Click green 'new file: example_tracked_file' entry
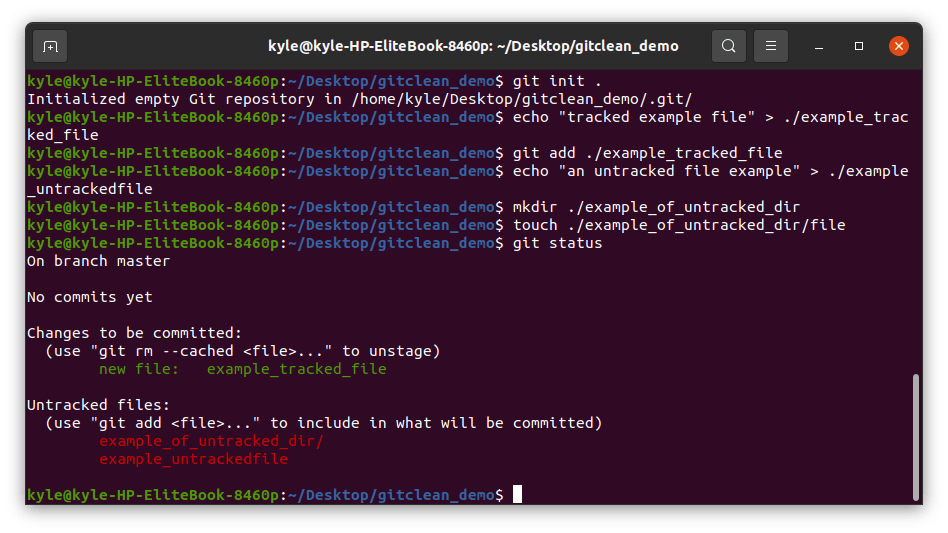 pos(242,369)
